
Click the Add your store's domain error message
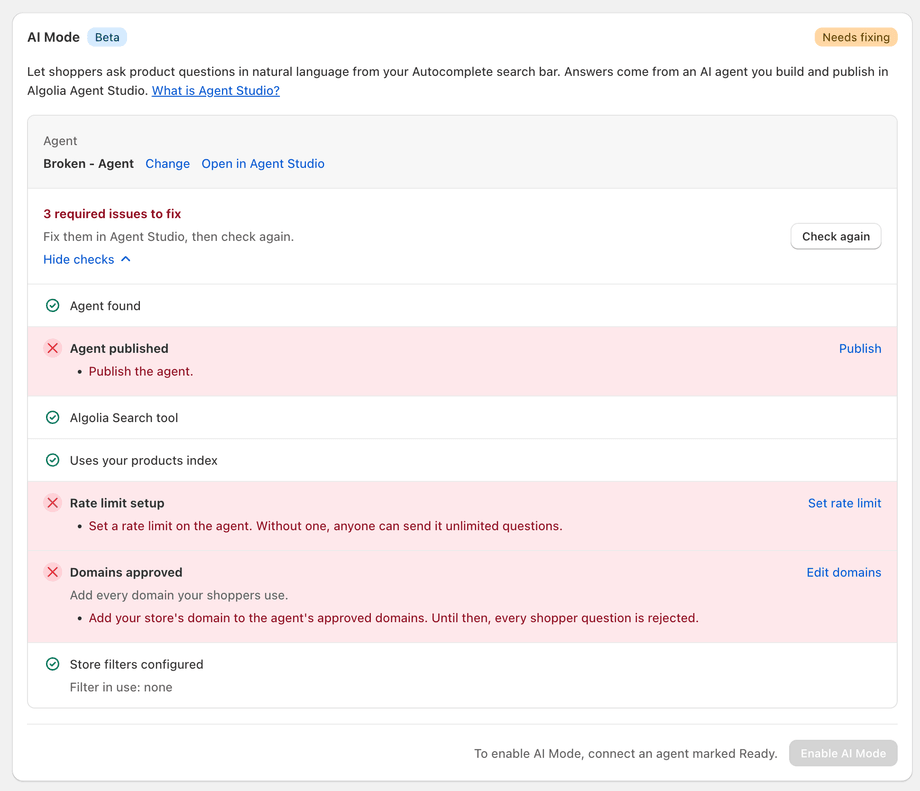pyautogui.click(x=394, y=618)
